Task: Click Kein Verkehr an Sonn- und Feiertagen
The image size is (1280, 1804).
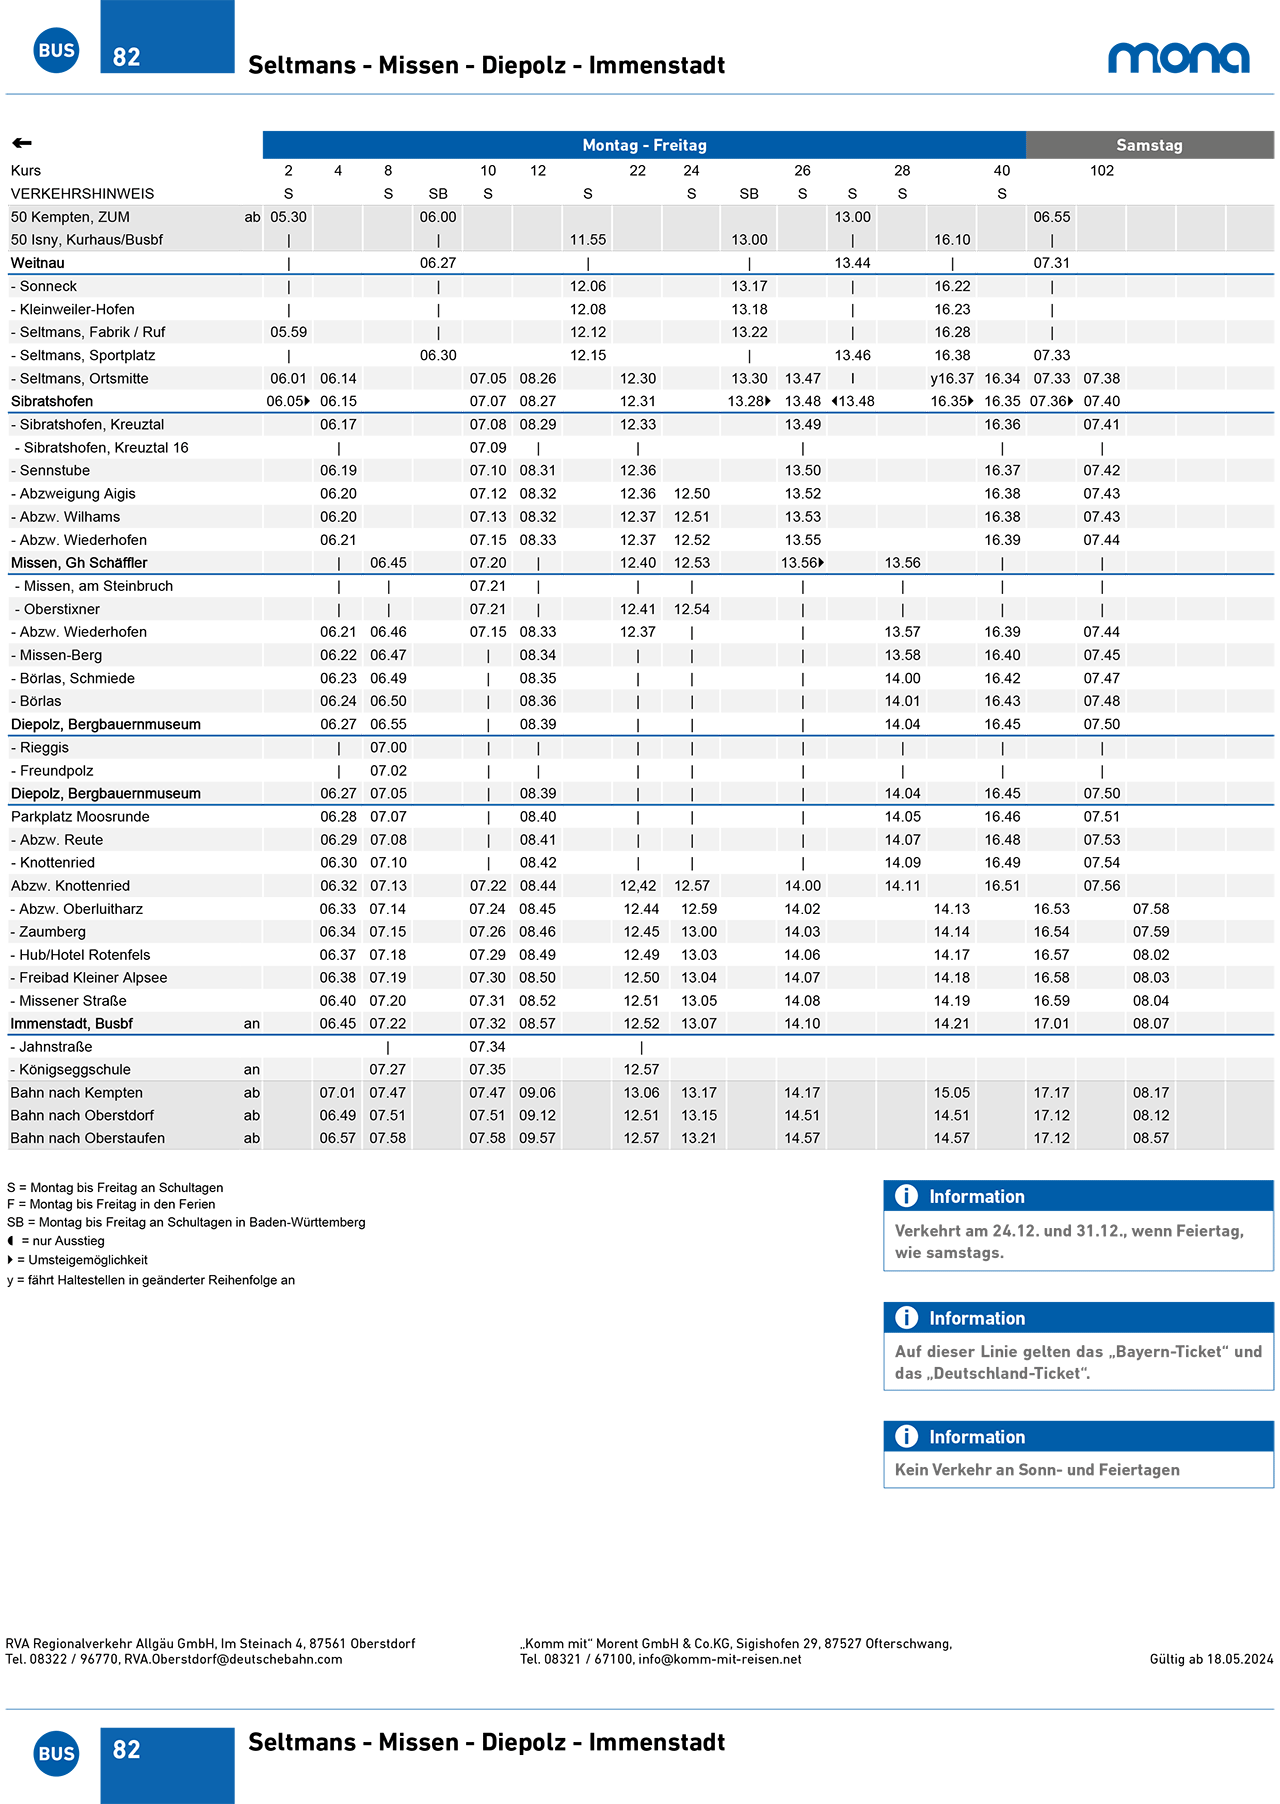Action: pos(1037,1470)
